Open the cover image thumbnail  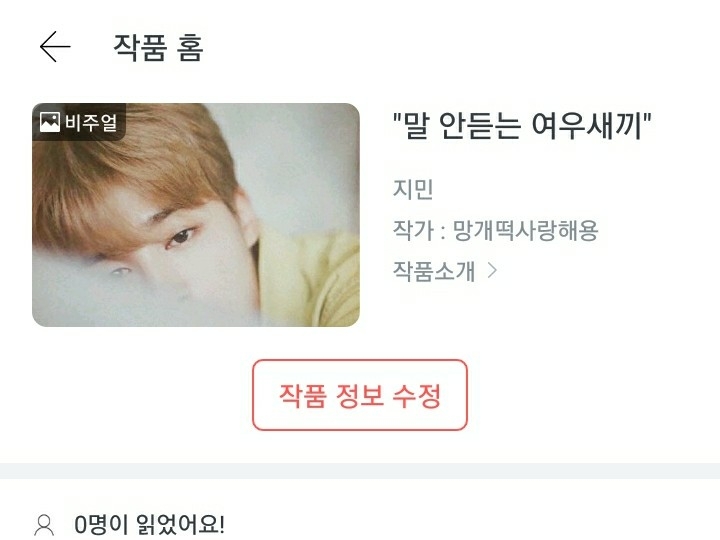tap(196, 215)
